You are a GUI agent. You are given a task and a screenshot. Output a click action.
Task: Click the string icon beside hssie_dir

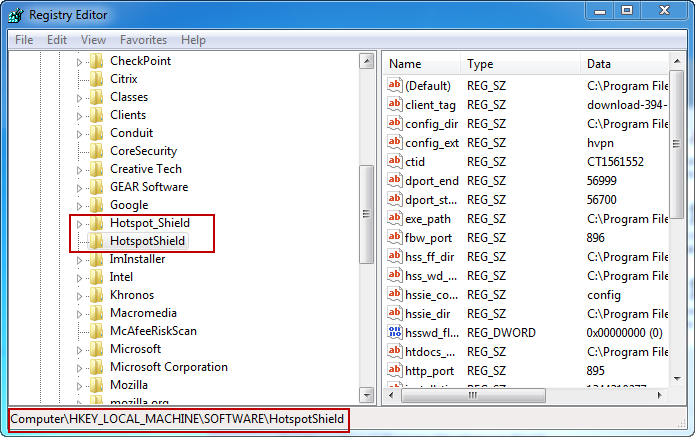click(x=394, y=313)
